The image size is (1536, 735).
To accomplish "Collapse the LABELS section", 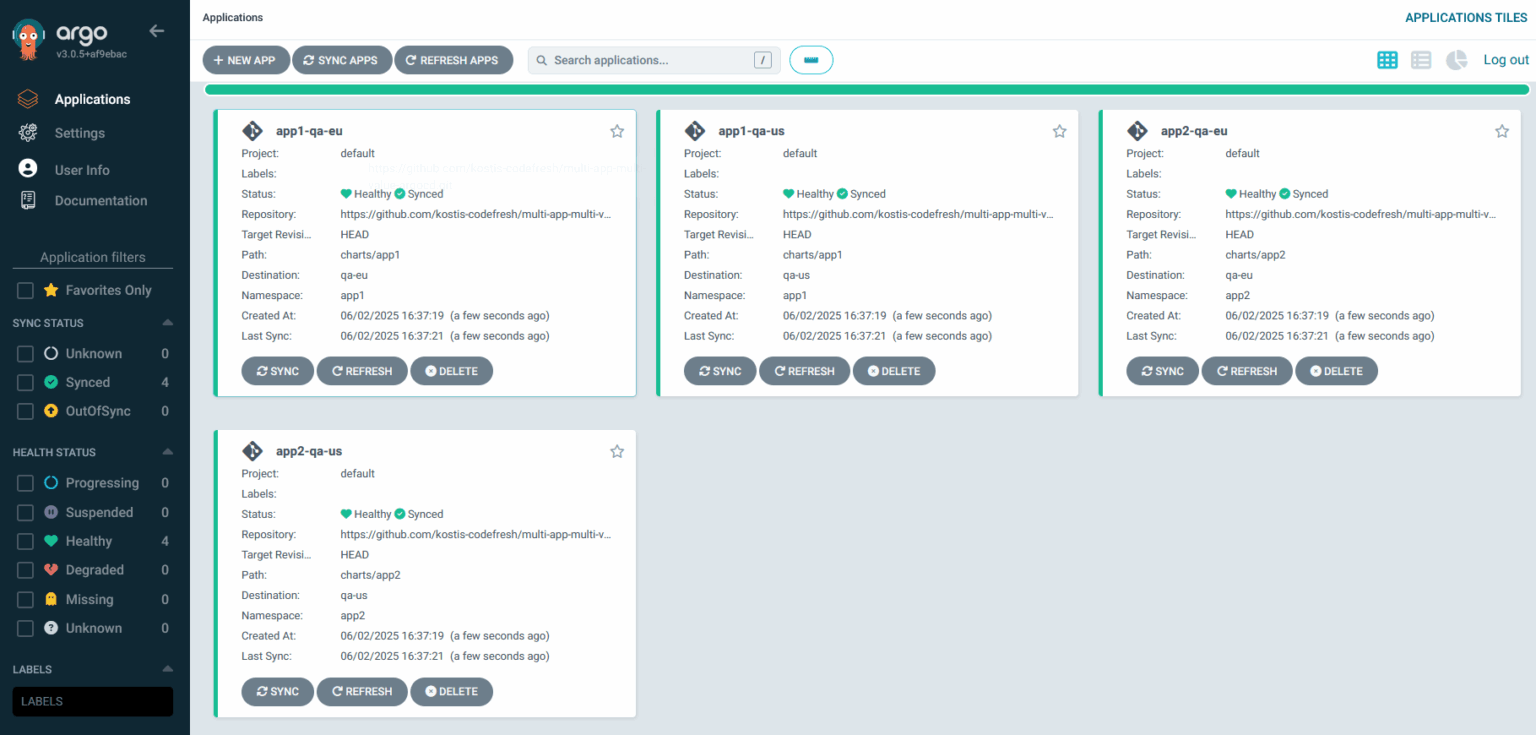I will (167, 668).
